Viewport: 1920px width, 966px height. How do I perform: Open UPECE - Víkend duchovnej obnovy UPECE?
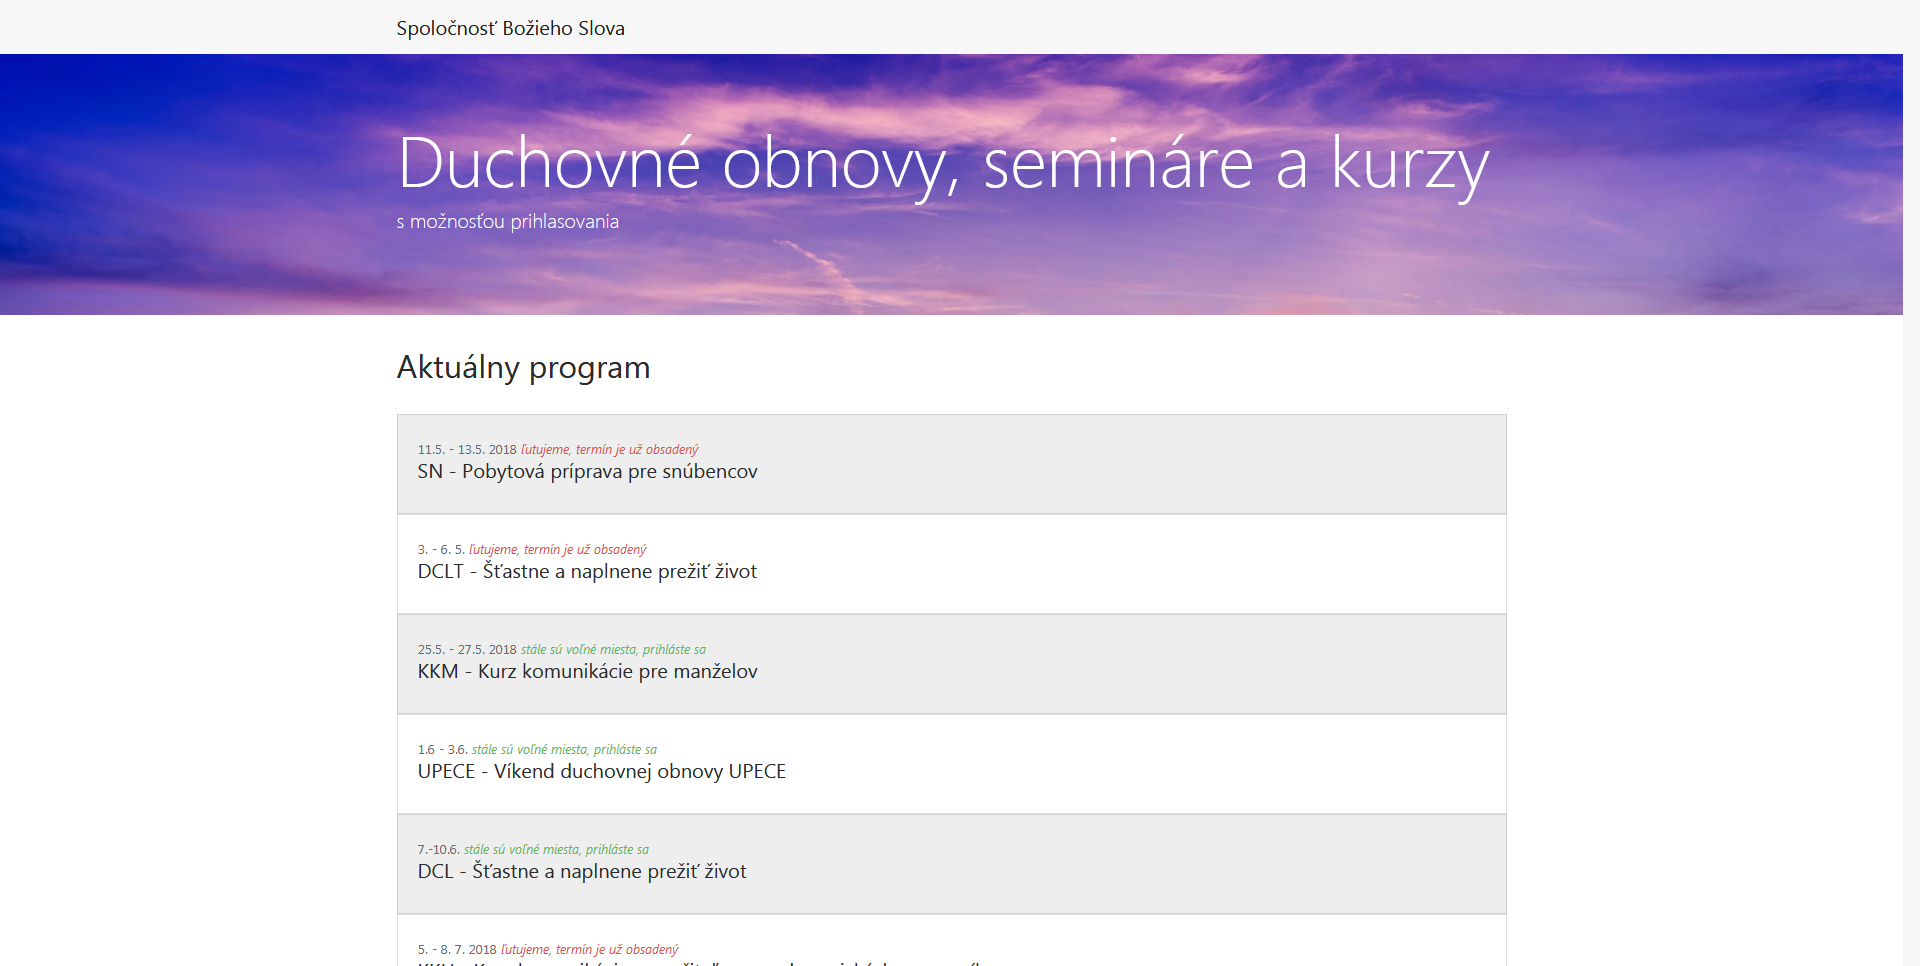(601, 772)
